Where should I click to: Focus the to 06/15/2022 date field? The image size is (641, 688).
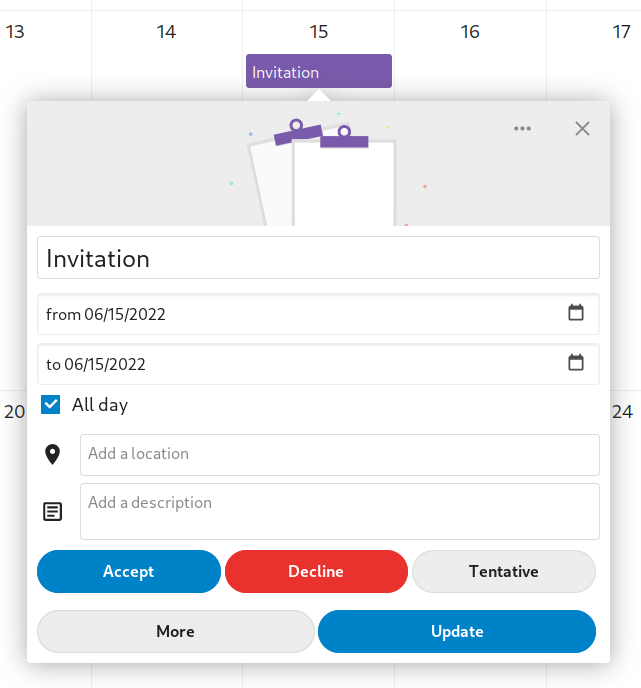300,364
